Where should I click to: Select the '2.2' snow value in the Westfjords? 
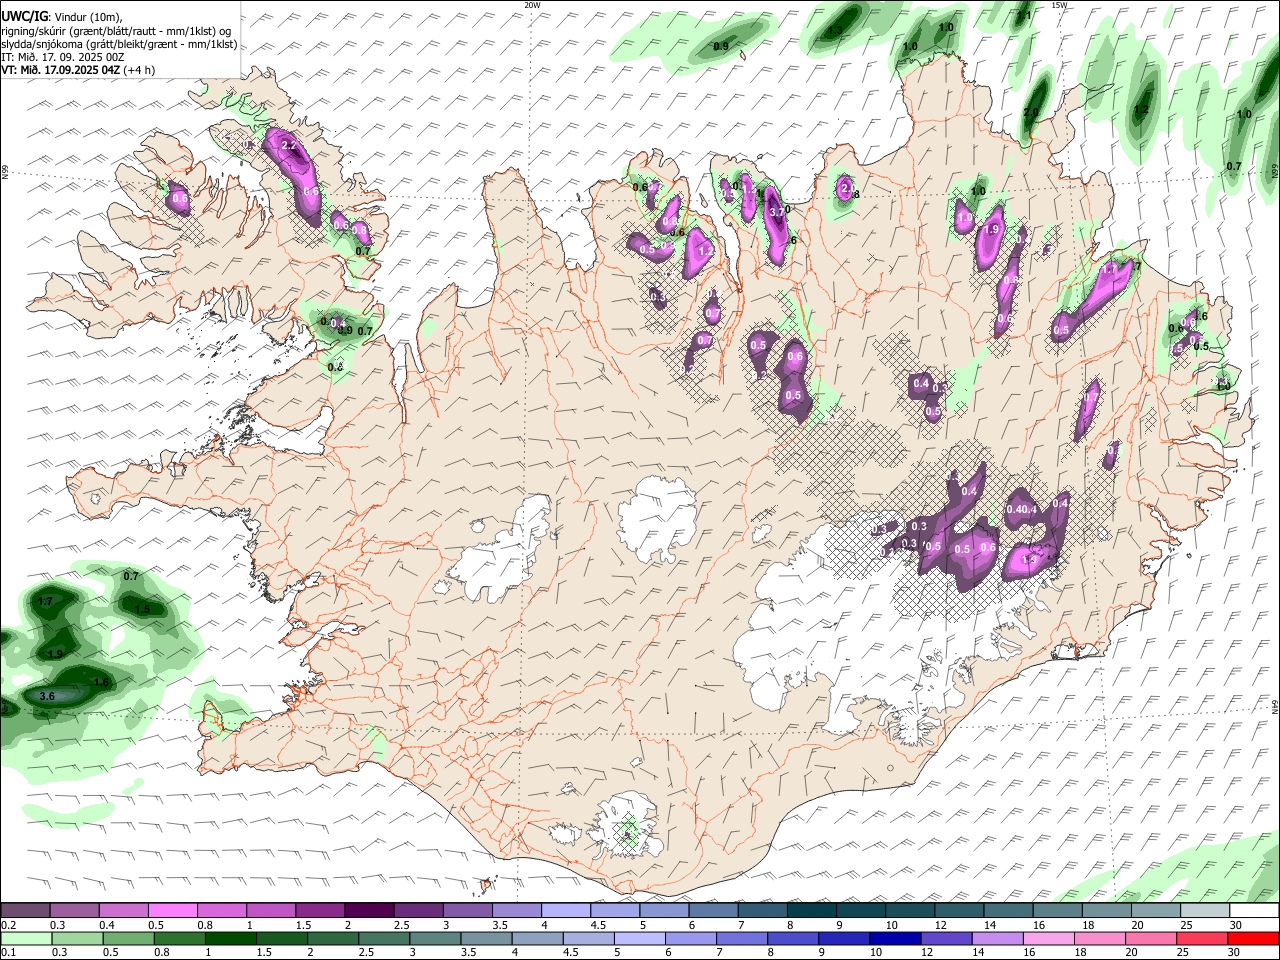290,146
